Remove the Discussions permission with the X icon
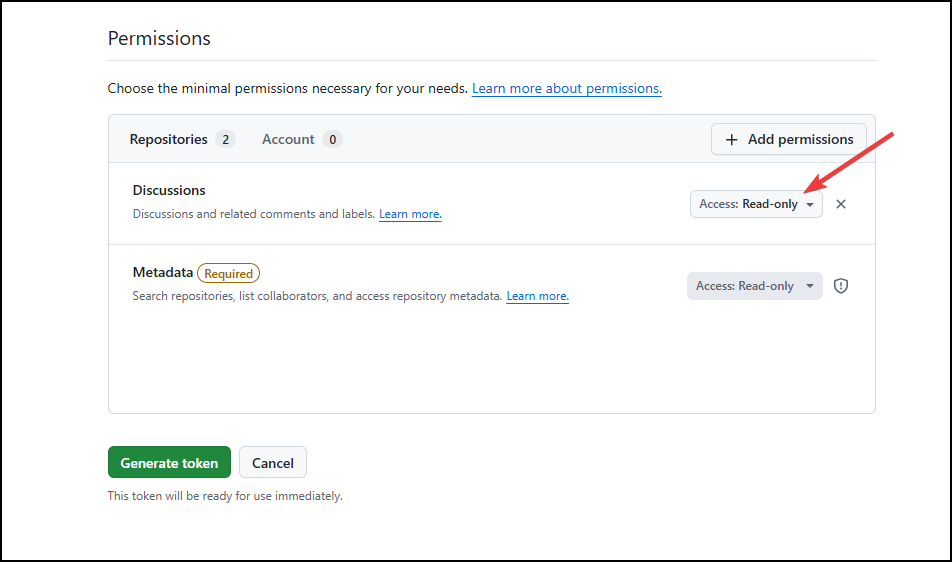952x562 pixels. point(841,204)
